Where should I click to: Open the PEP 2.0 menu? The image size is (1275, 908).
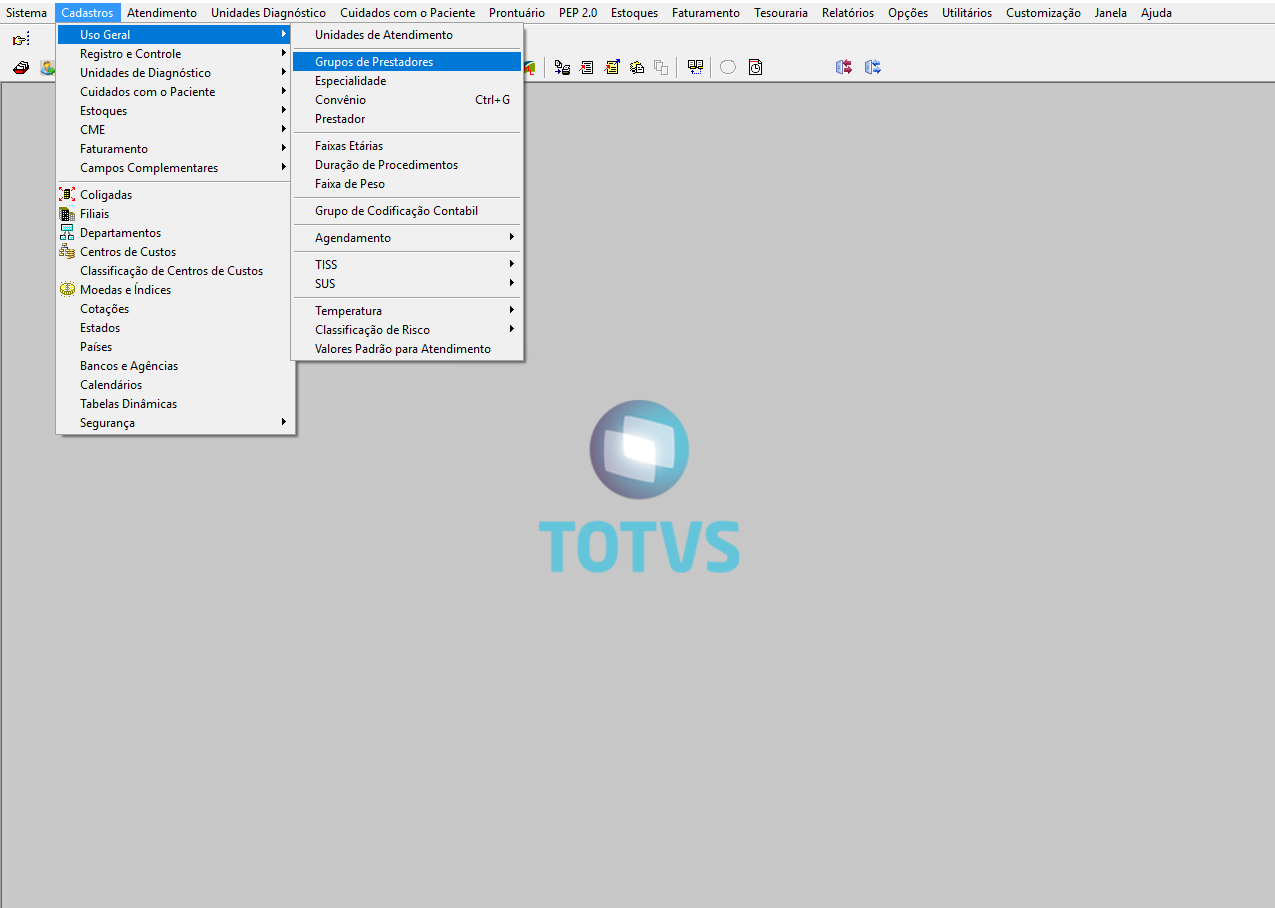pyautogui.click(x=578, y=13)
